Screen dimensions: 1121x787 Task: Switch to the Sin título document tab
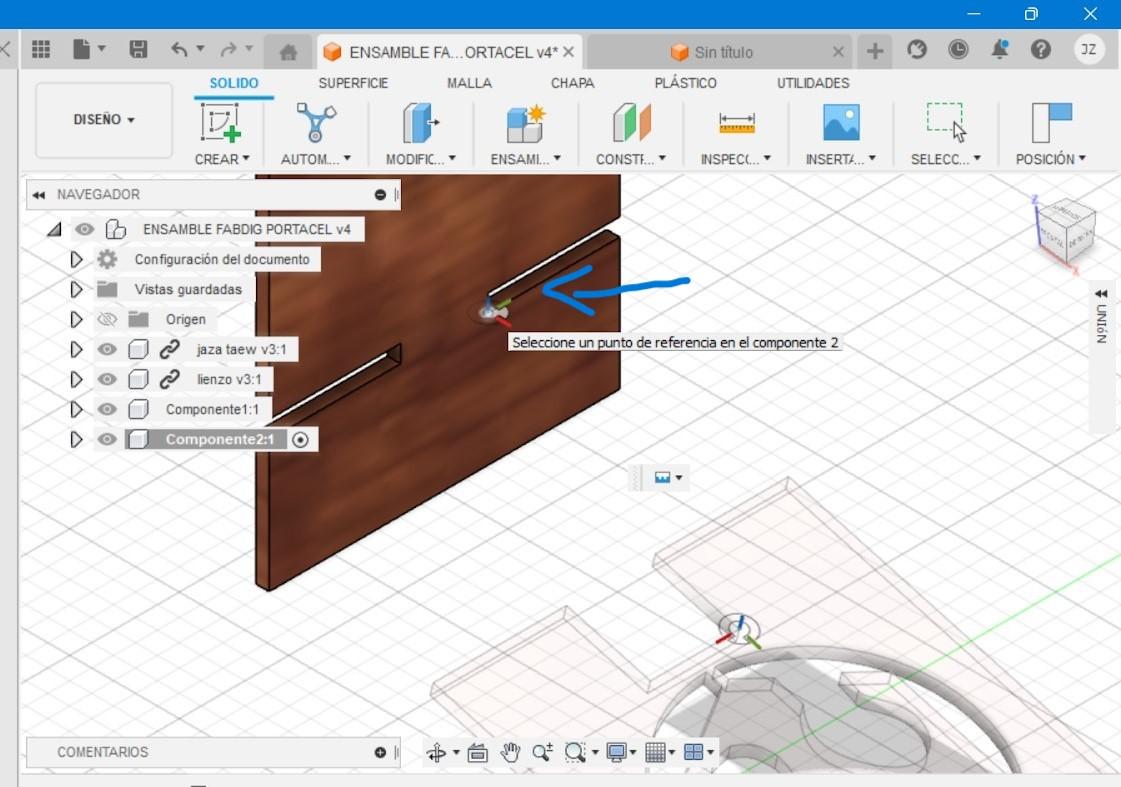pyautogui.click(x=719, y=52)
